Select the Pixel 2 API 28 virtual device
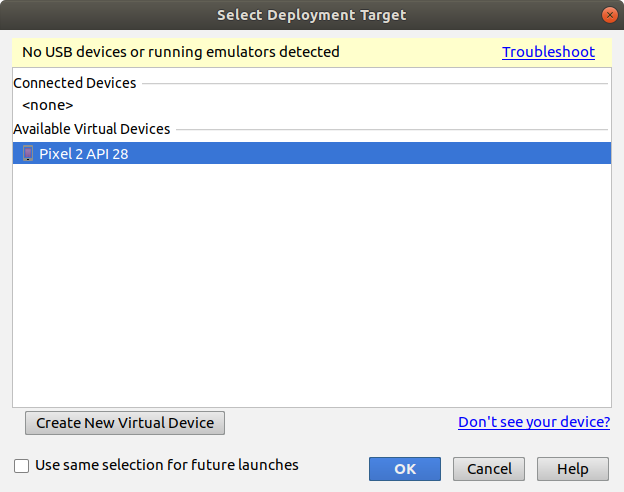624x492 pixels. click(312, 153)
